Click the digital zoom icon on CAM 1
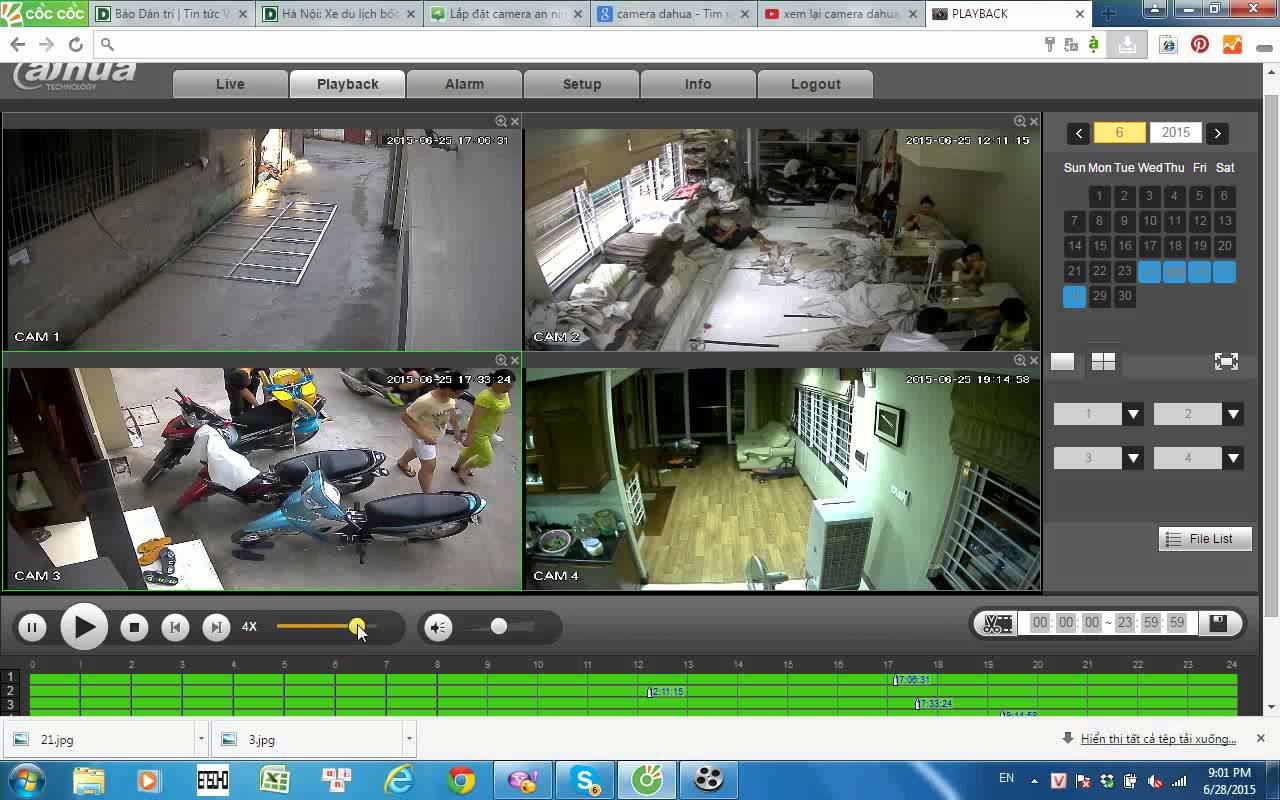 pos(499,120)
